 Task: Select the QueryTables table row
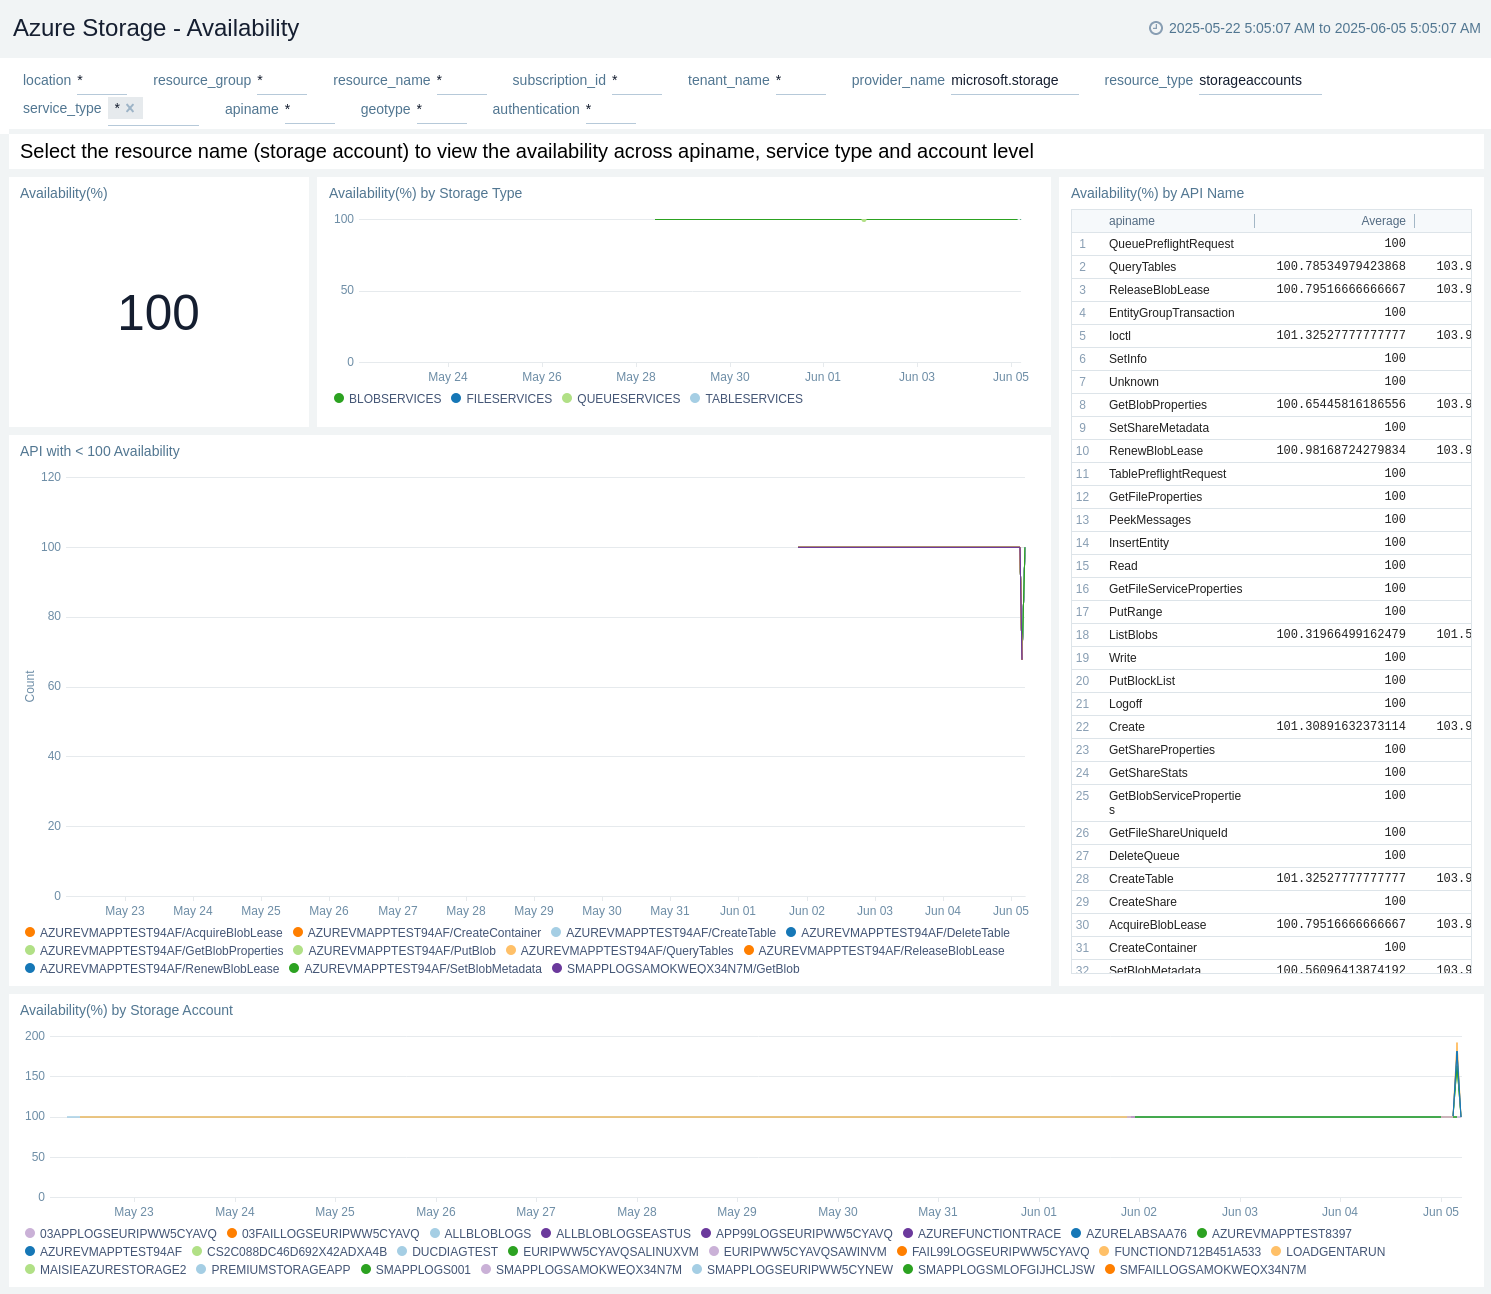tap(1271, 267)
